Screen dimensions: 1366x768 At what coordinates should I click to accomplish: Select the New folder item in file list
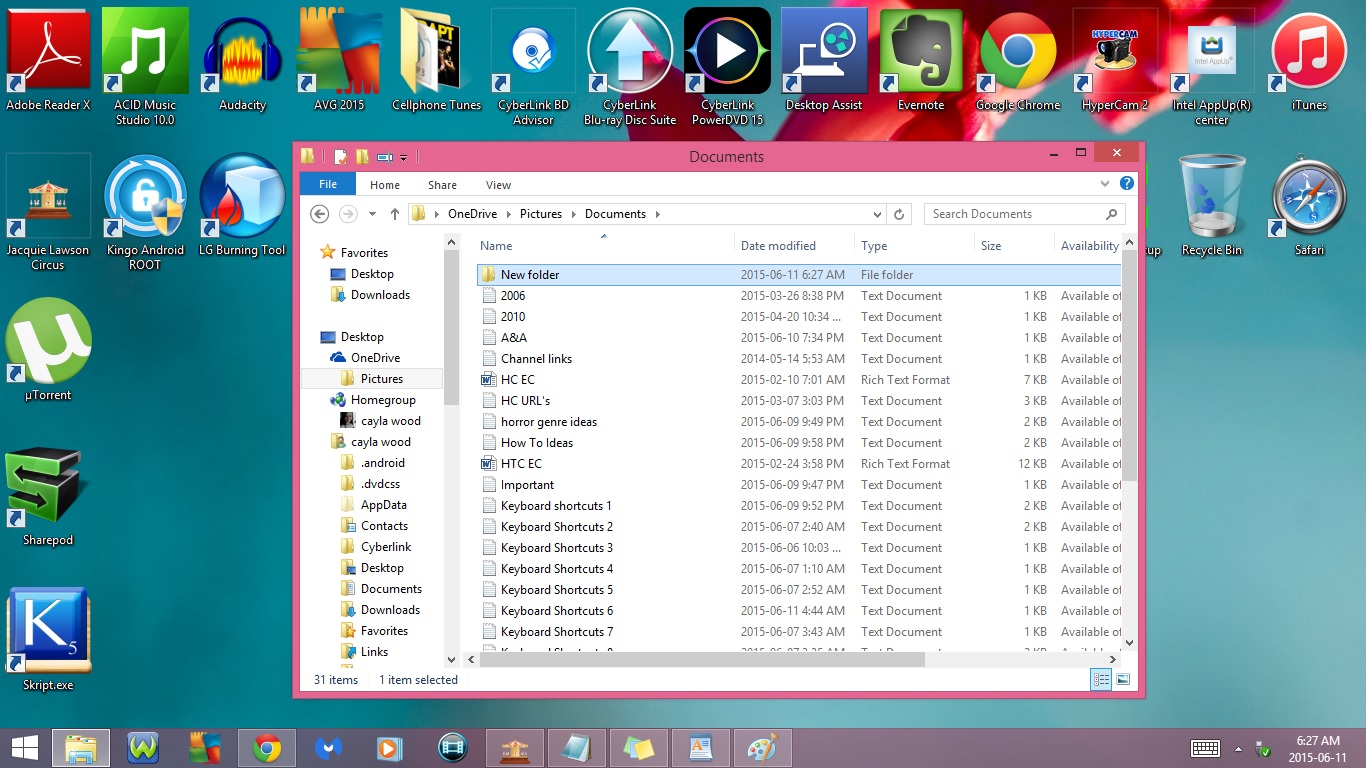tap(799, 275)
